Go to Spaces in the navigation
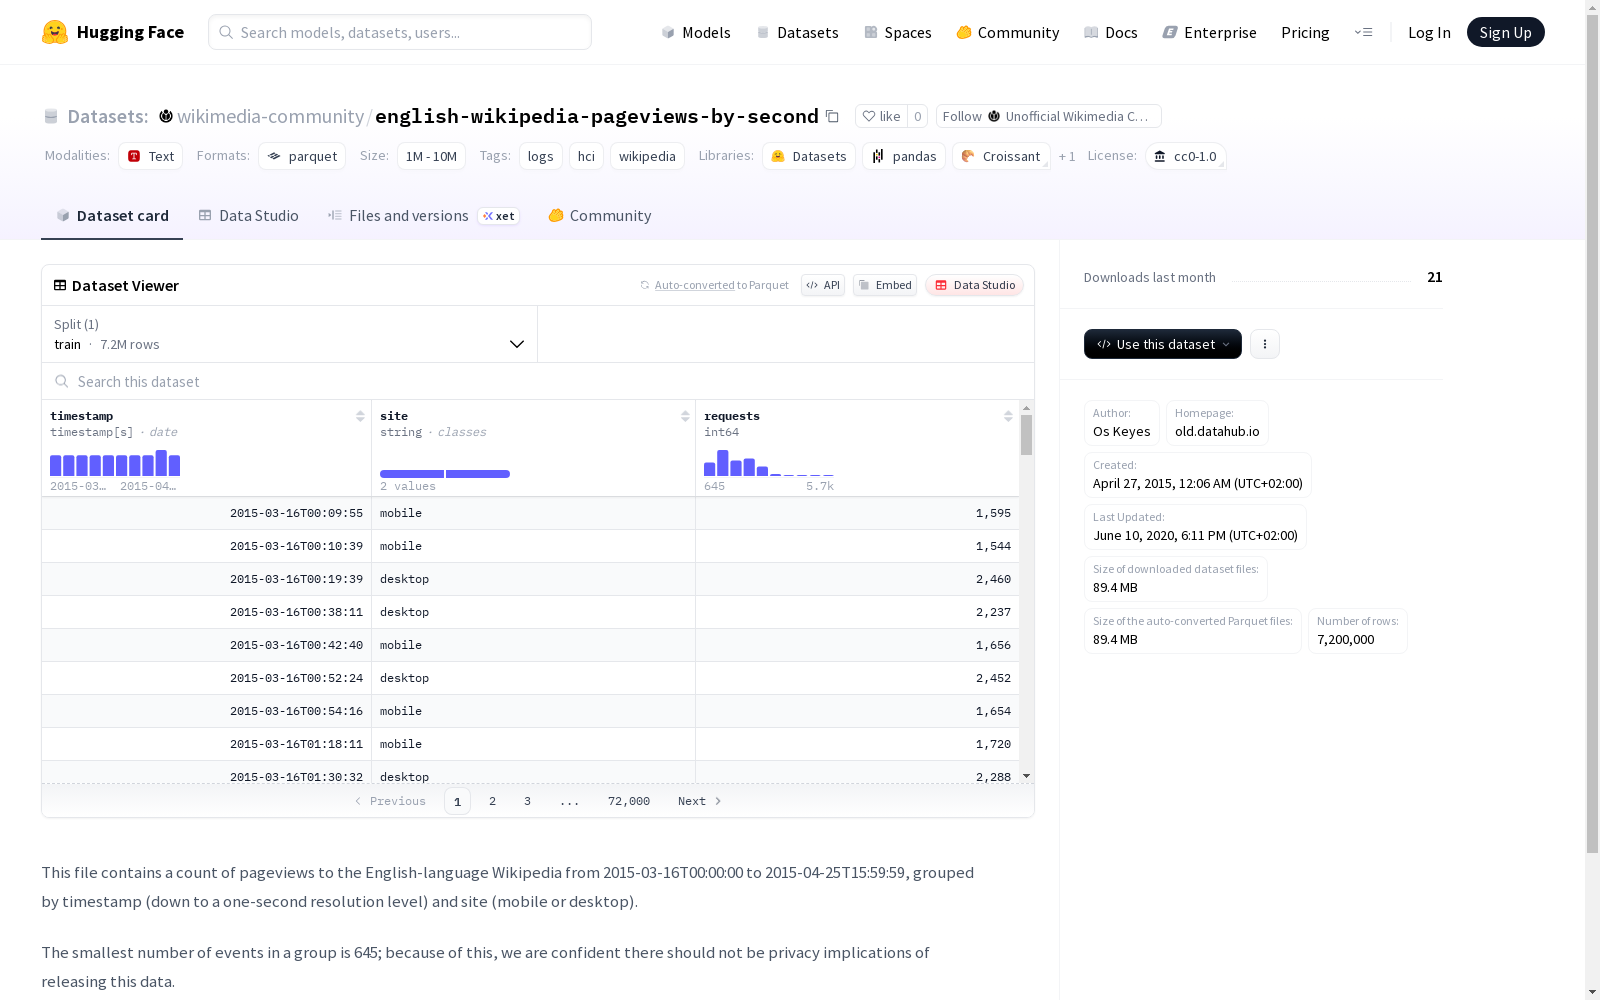Viewport: 1600px width, 1000px height. [x=898, y=32]
